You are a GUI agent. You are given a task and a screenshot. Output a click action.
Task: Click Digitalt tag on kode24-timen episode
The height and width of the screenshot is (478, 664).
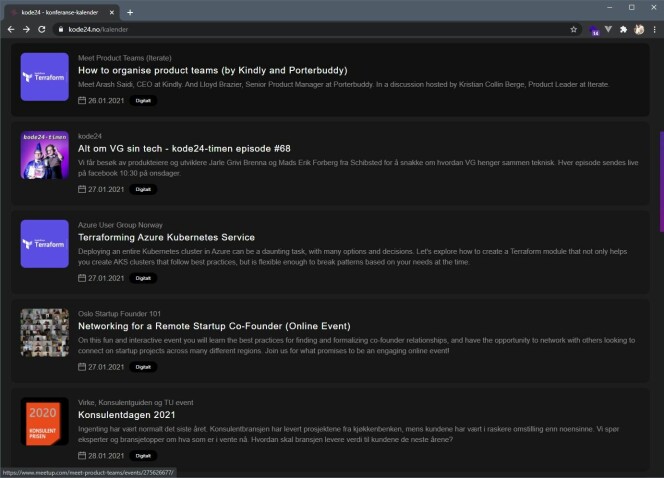tap(143, 189)
